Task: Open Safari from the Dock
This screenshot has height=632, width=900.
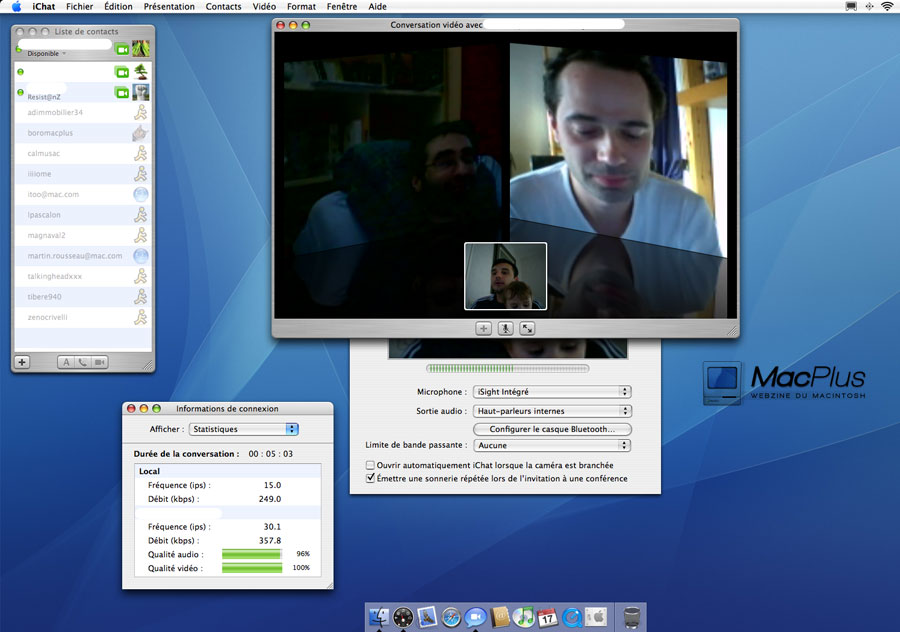Action: tap(451, 617)
